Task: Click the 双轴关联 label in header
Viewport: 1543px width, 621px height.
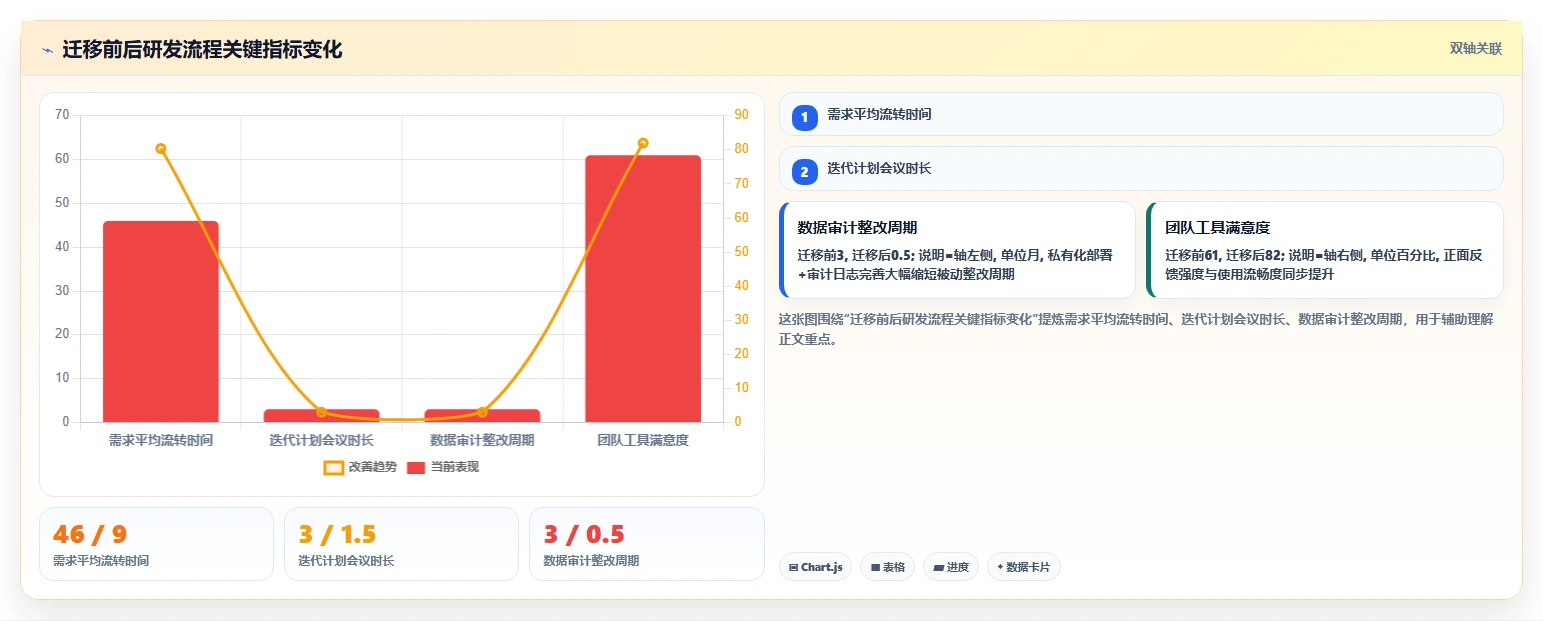Action: coord(1476,49)
